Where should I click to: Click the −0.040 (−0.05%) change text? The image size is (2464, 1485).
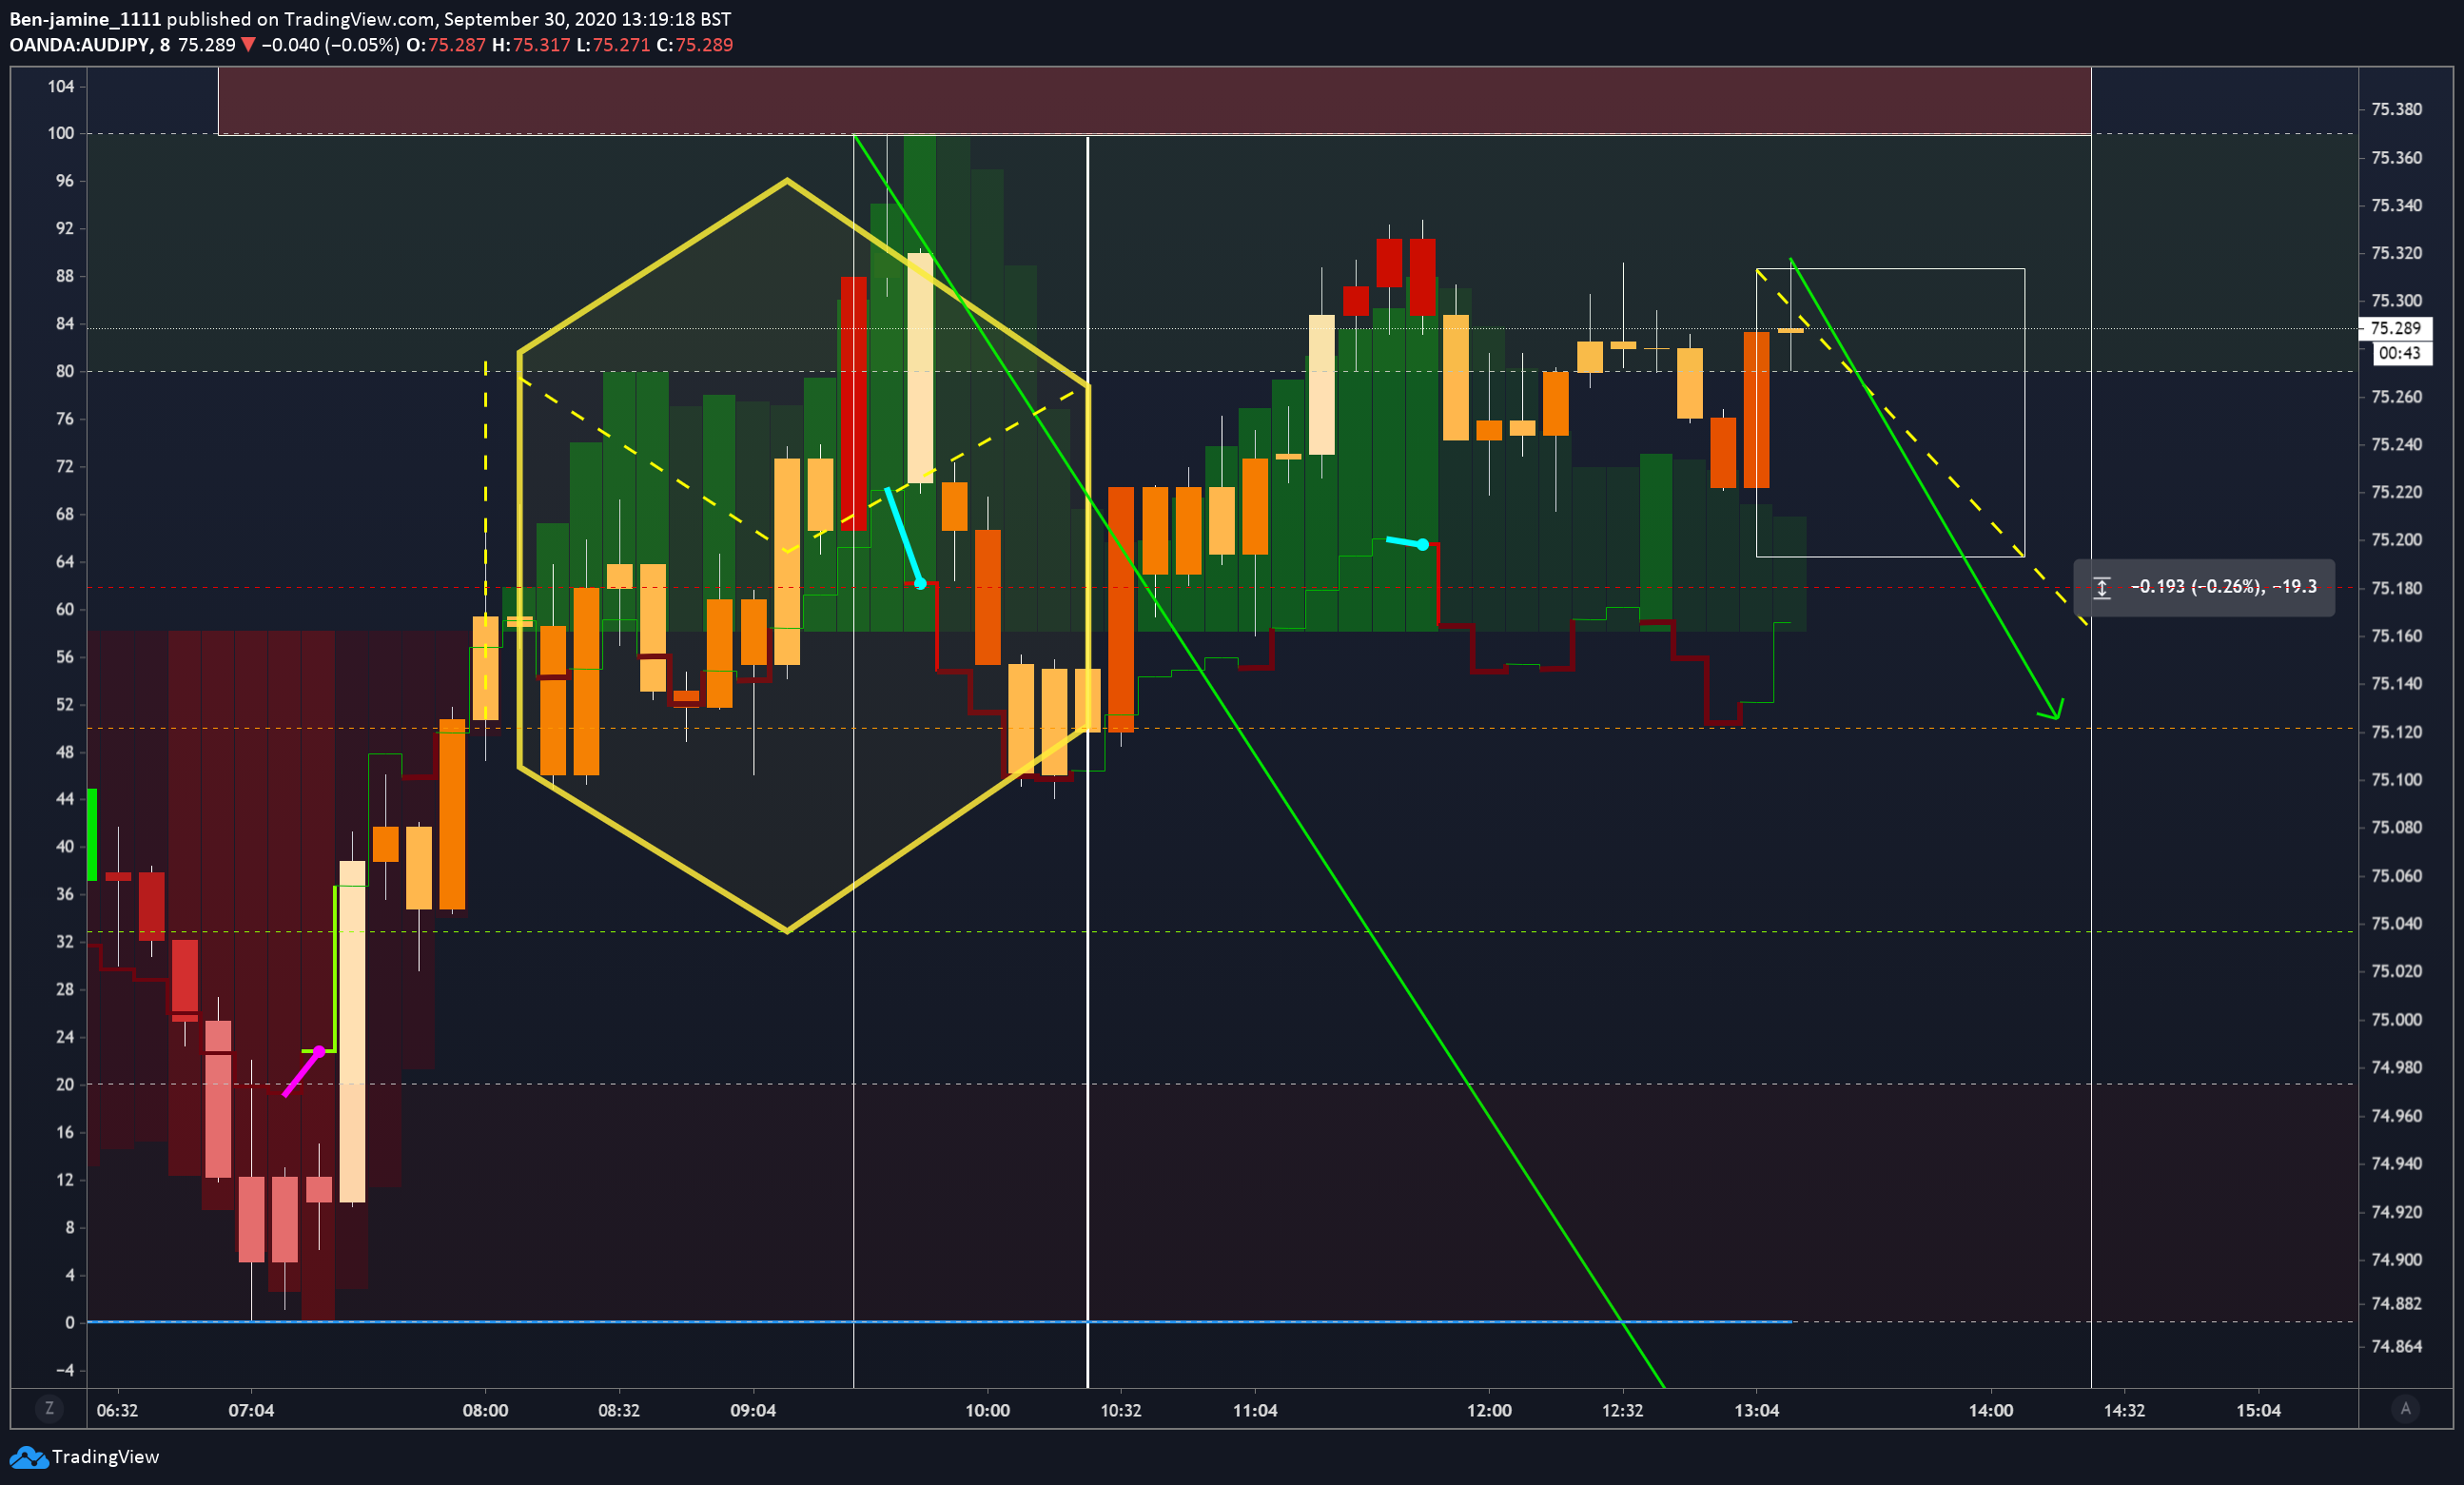click(330, 45)
